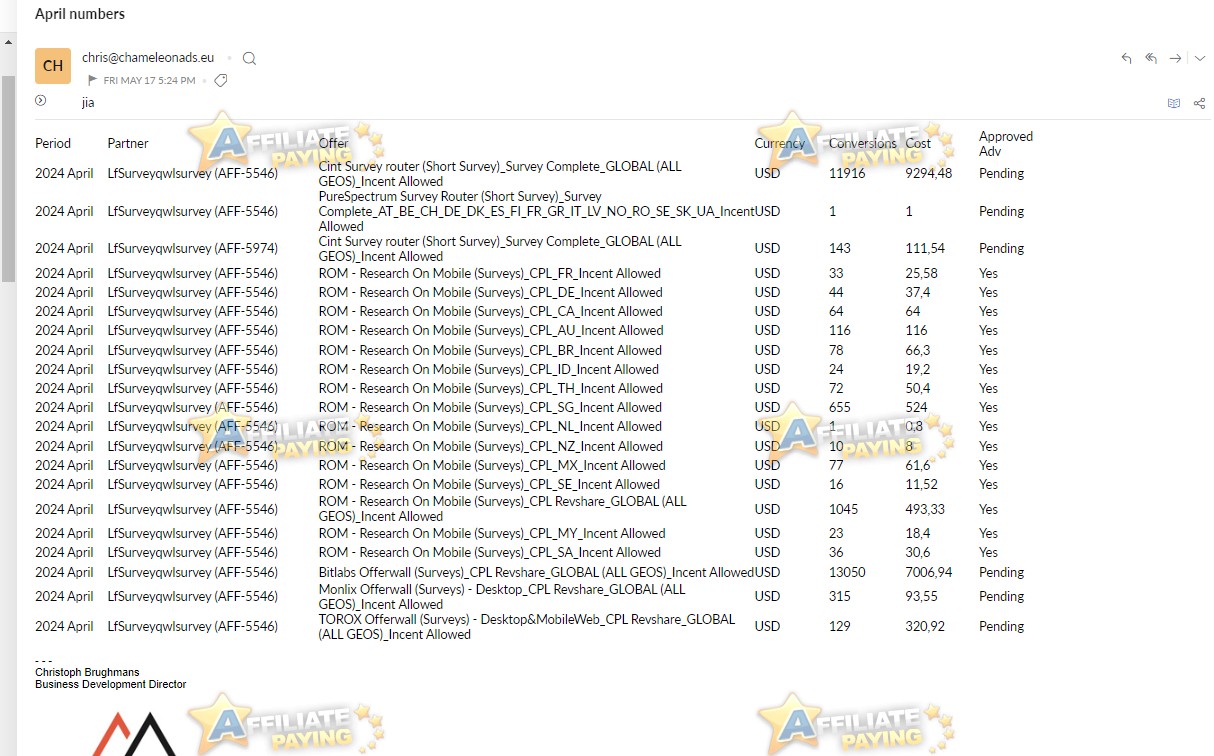1214x756 pixels.
Task: Click the Reply All double-arrow icon
Action: 1151,59
